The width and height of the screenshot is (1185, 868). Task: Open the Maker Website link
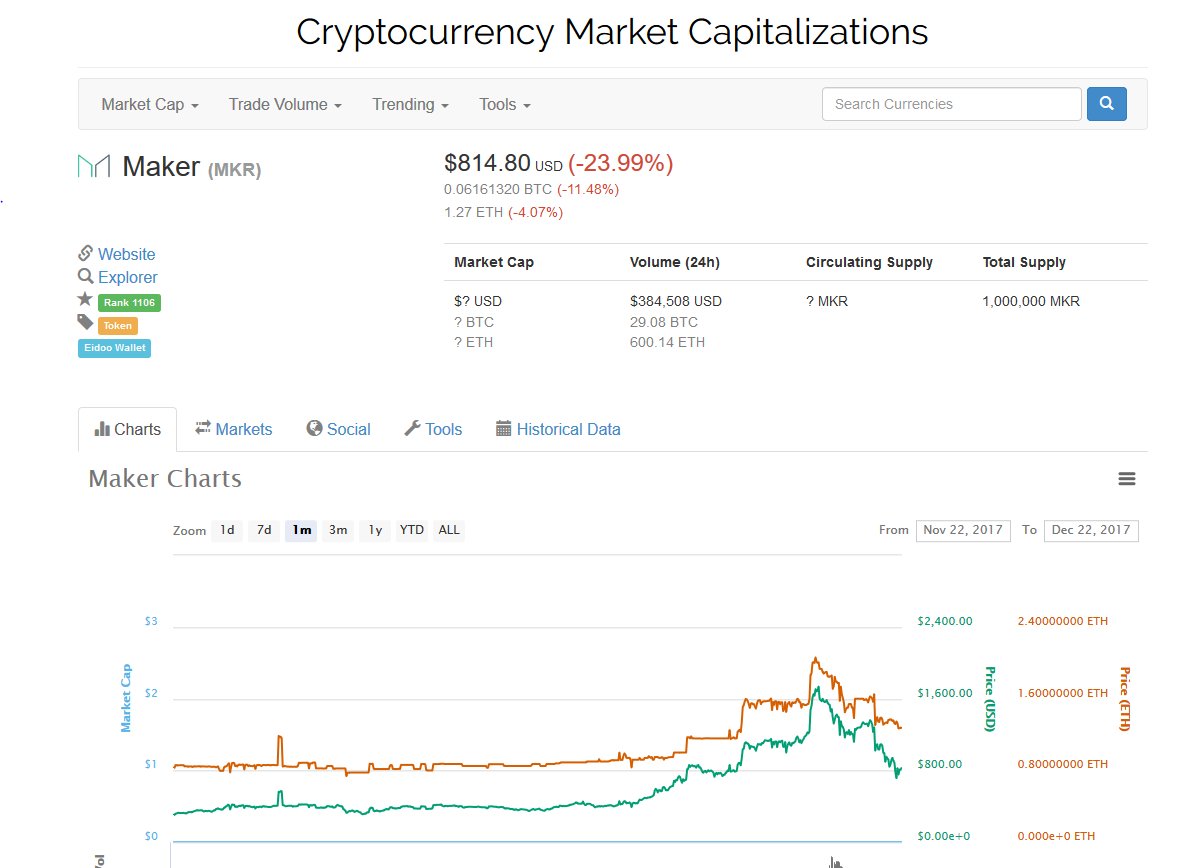[126, 254]
